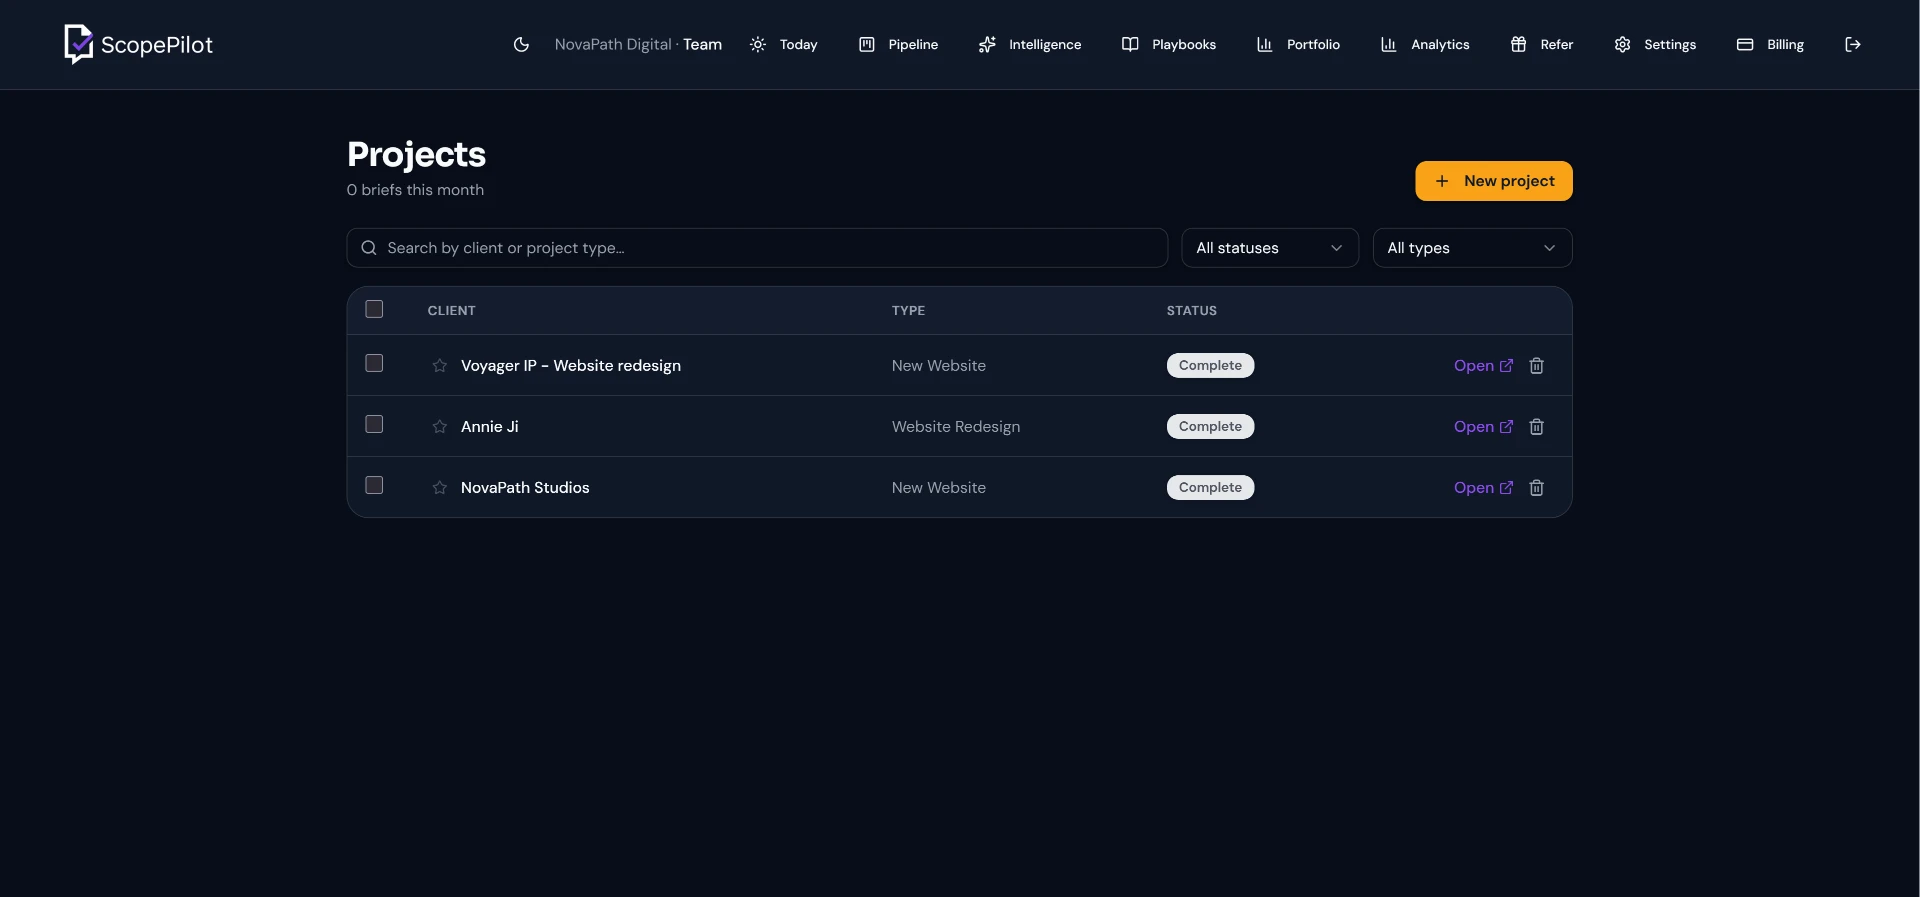Open the Today page
Screen dimensions: 1920x897
click(784, 44)
